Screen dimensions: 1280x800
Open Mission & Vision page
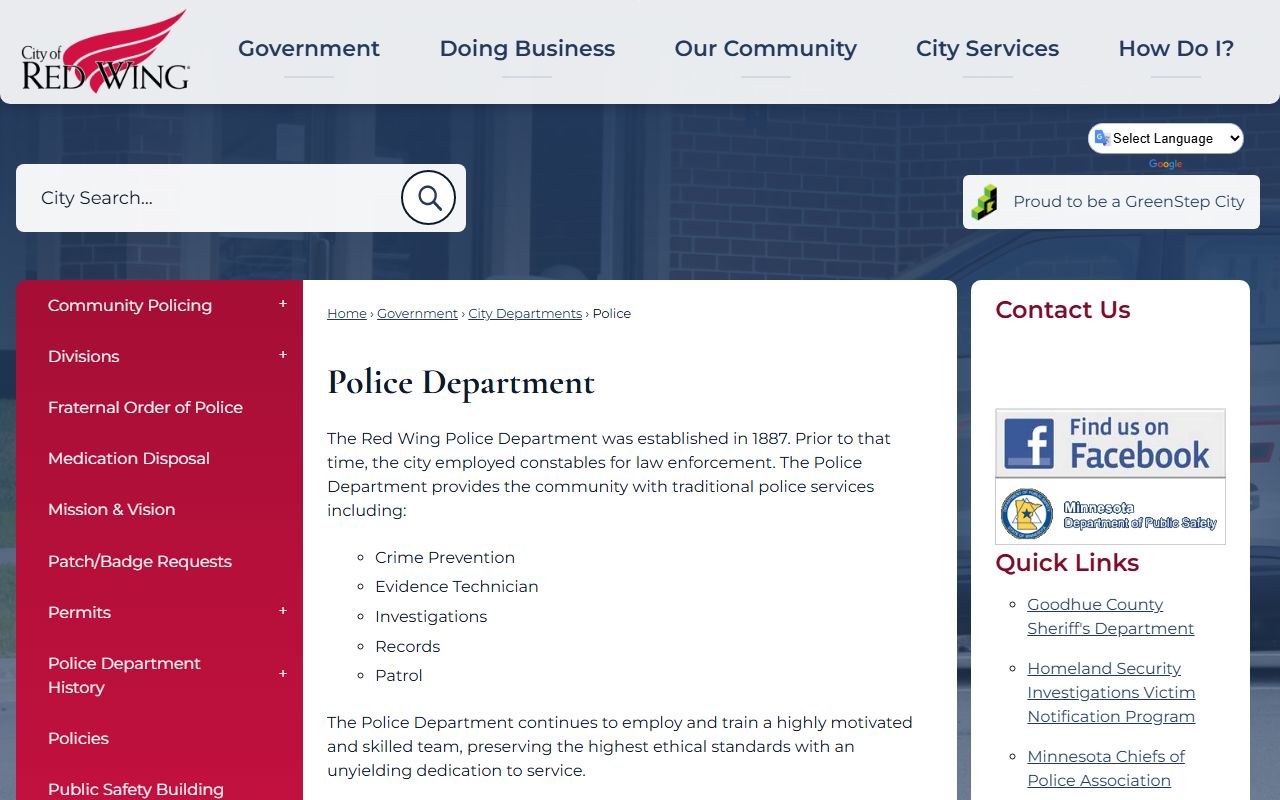pos(112,510)
